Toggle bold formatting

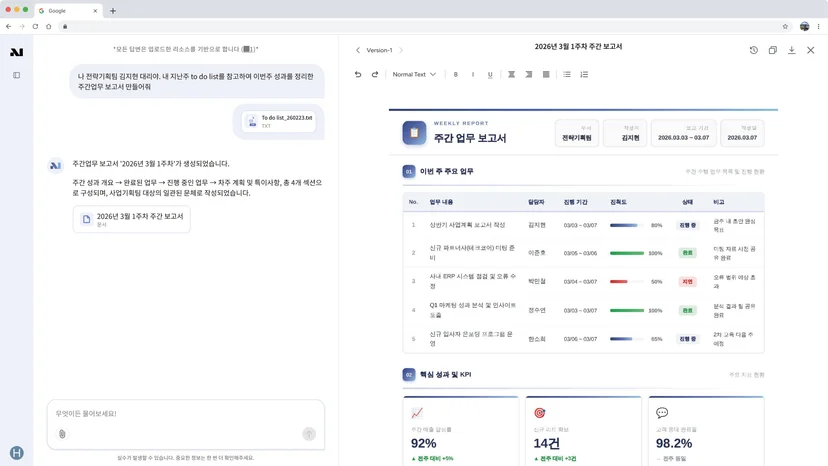(x=456, y=74)
